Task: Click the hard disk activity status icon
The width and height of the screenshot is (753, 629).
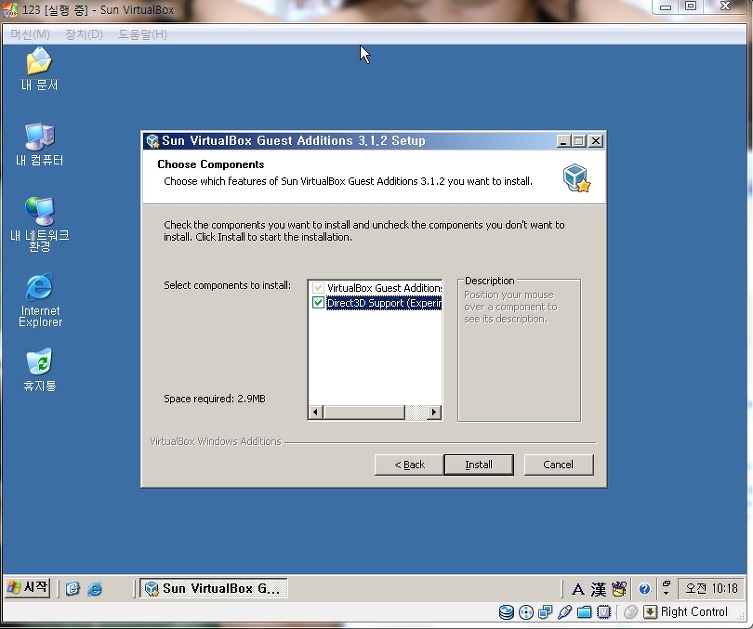Action: tap(506, 612)
